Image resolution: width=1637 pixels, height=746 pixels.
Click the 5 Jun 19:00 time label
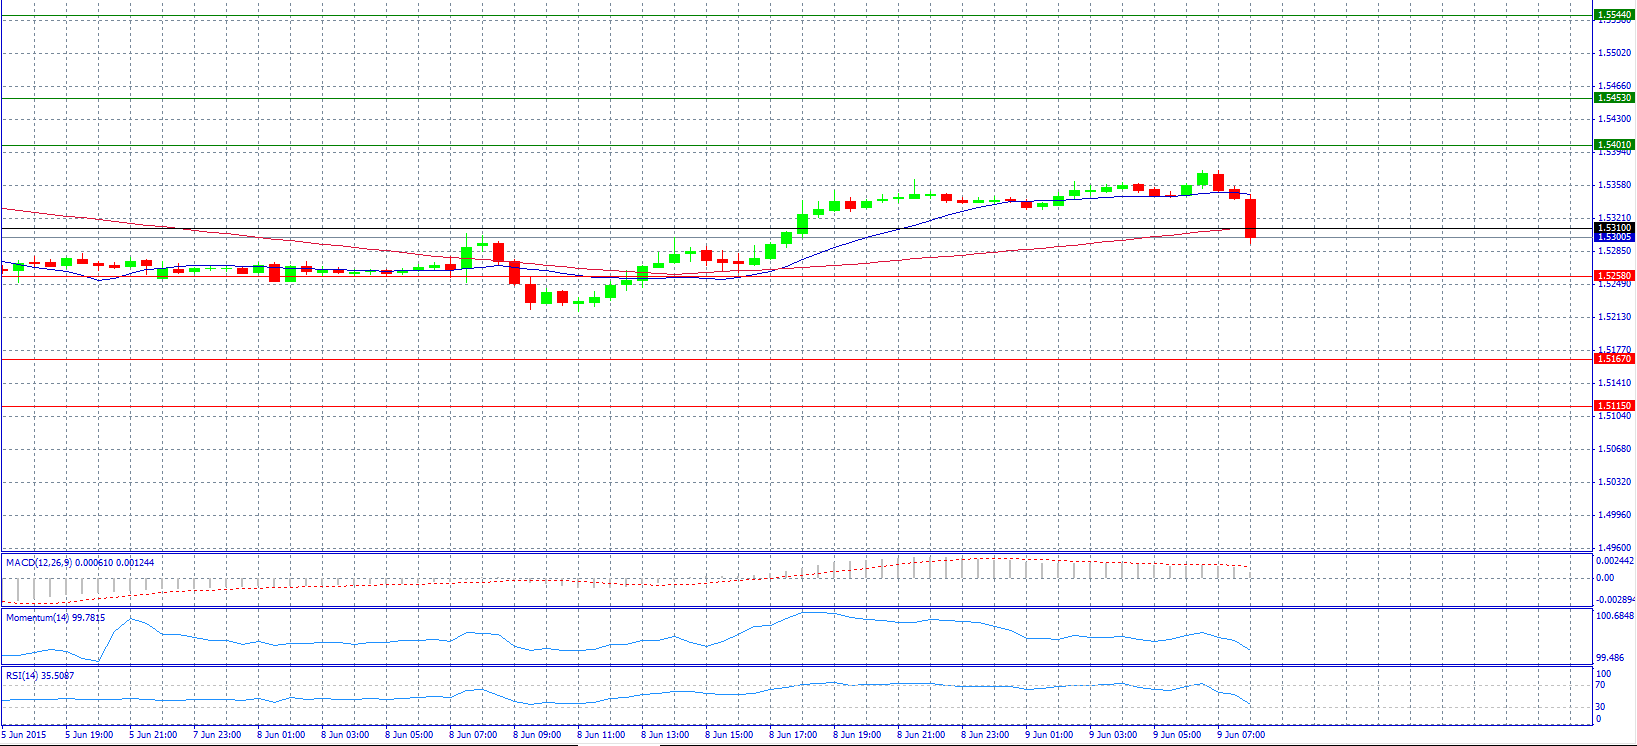pyautogui.click(x=89, y=735)
